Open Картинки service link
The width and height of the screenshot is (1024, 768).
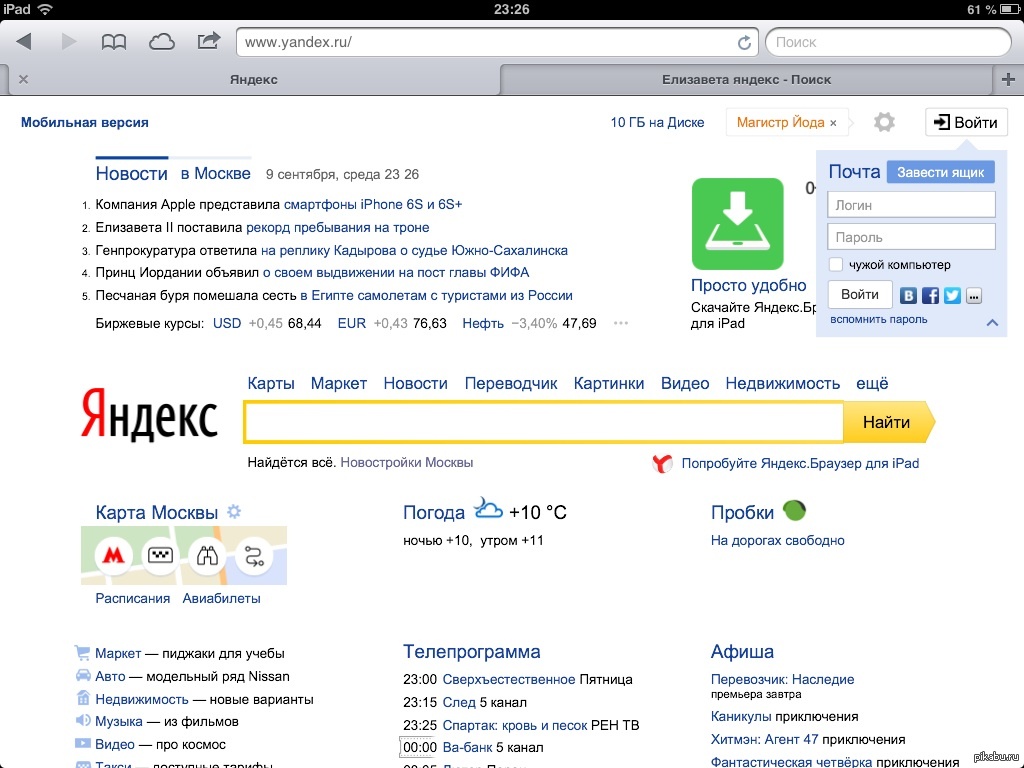point(609,383)
